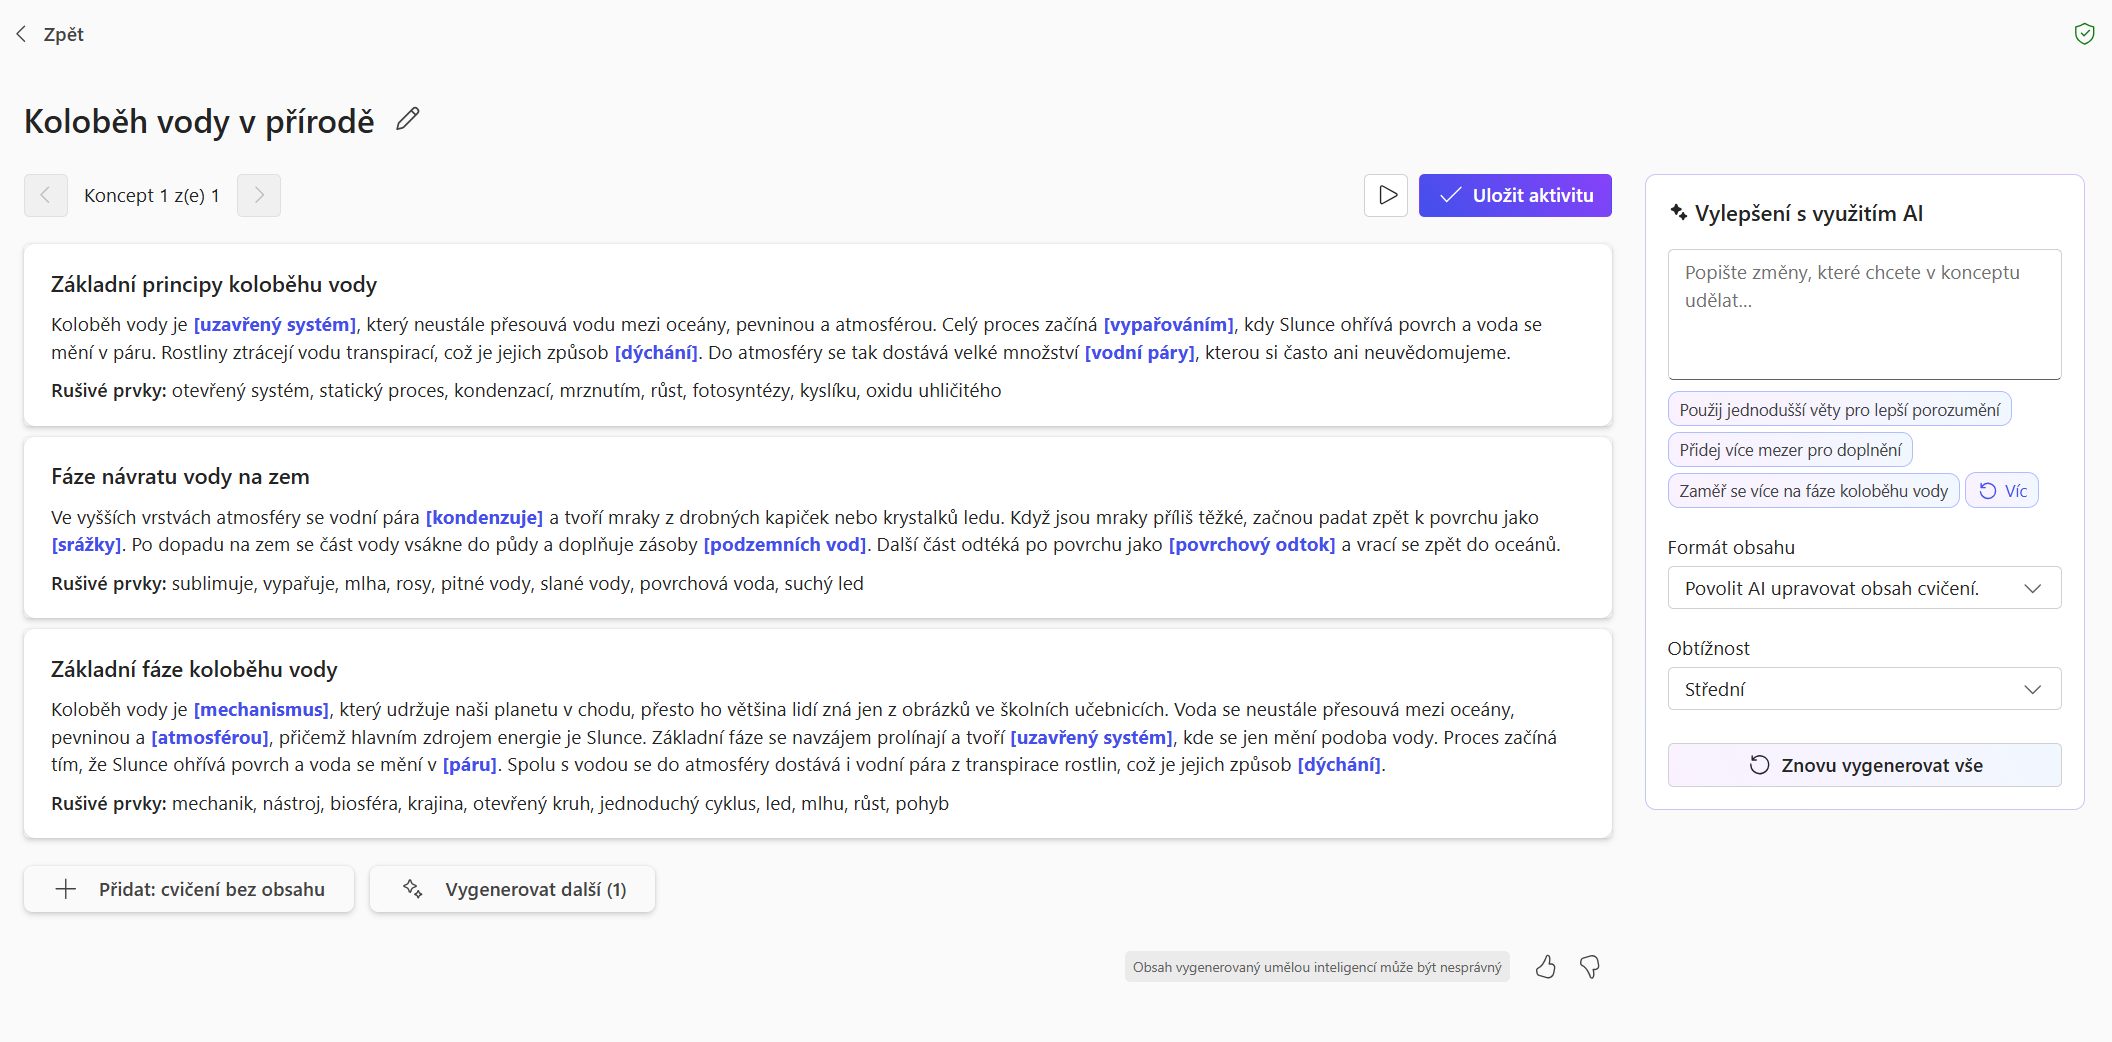Select suggestion 'Zaměř se více na fáze'

(x=1813, y=491)
